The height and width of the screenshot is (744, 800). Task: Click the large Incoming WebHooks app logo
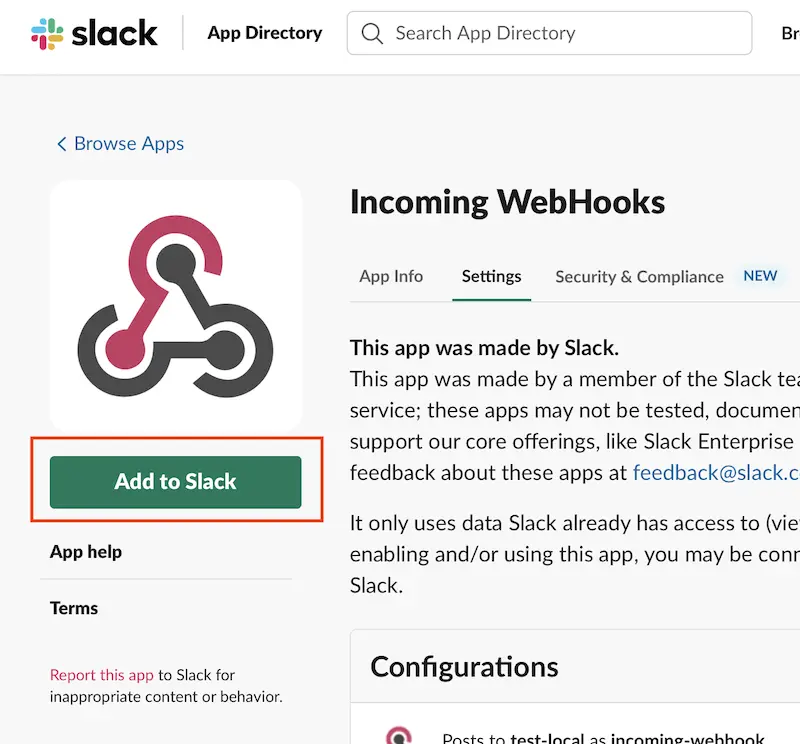click(x=176, y=306)
